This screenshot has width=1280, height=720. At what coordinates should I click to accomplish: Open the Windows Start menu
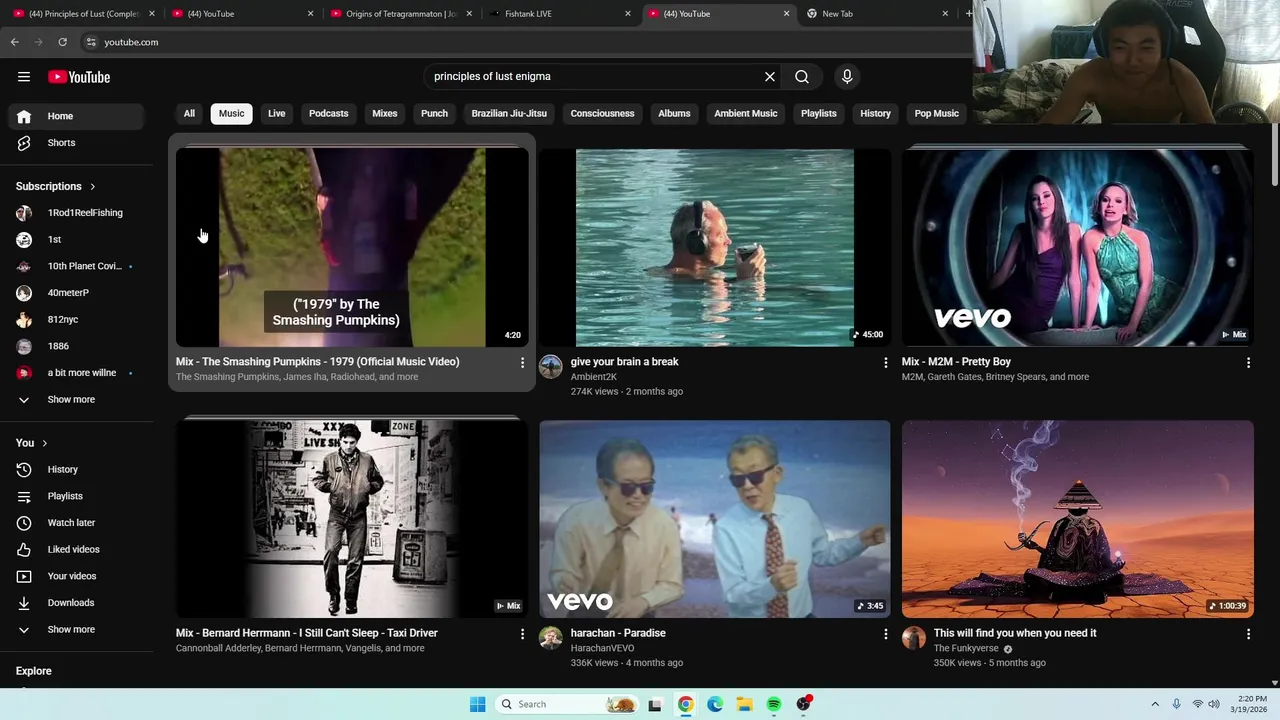478,704
